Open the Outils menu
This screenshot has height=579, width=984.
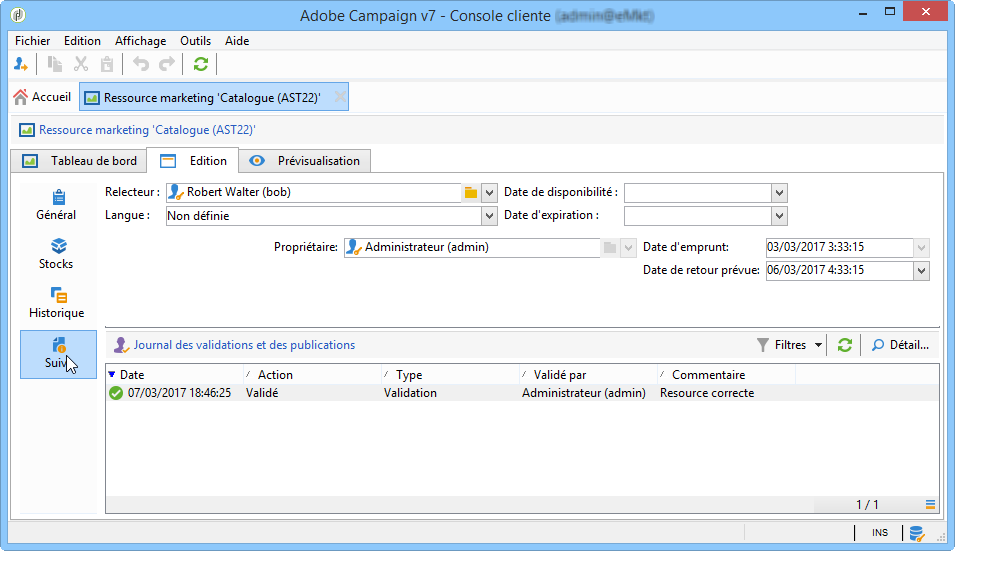[195, 41]
